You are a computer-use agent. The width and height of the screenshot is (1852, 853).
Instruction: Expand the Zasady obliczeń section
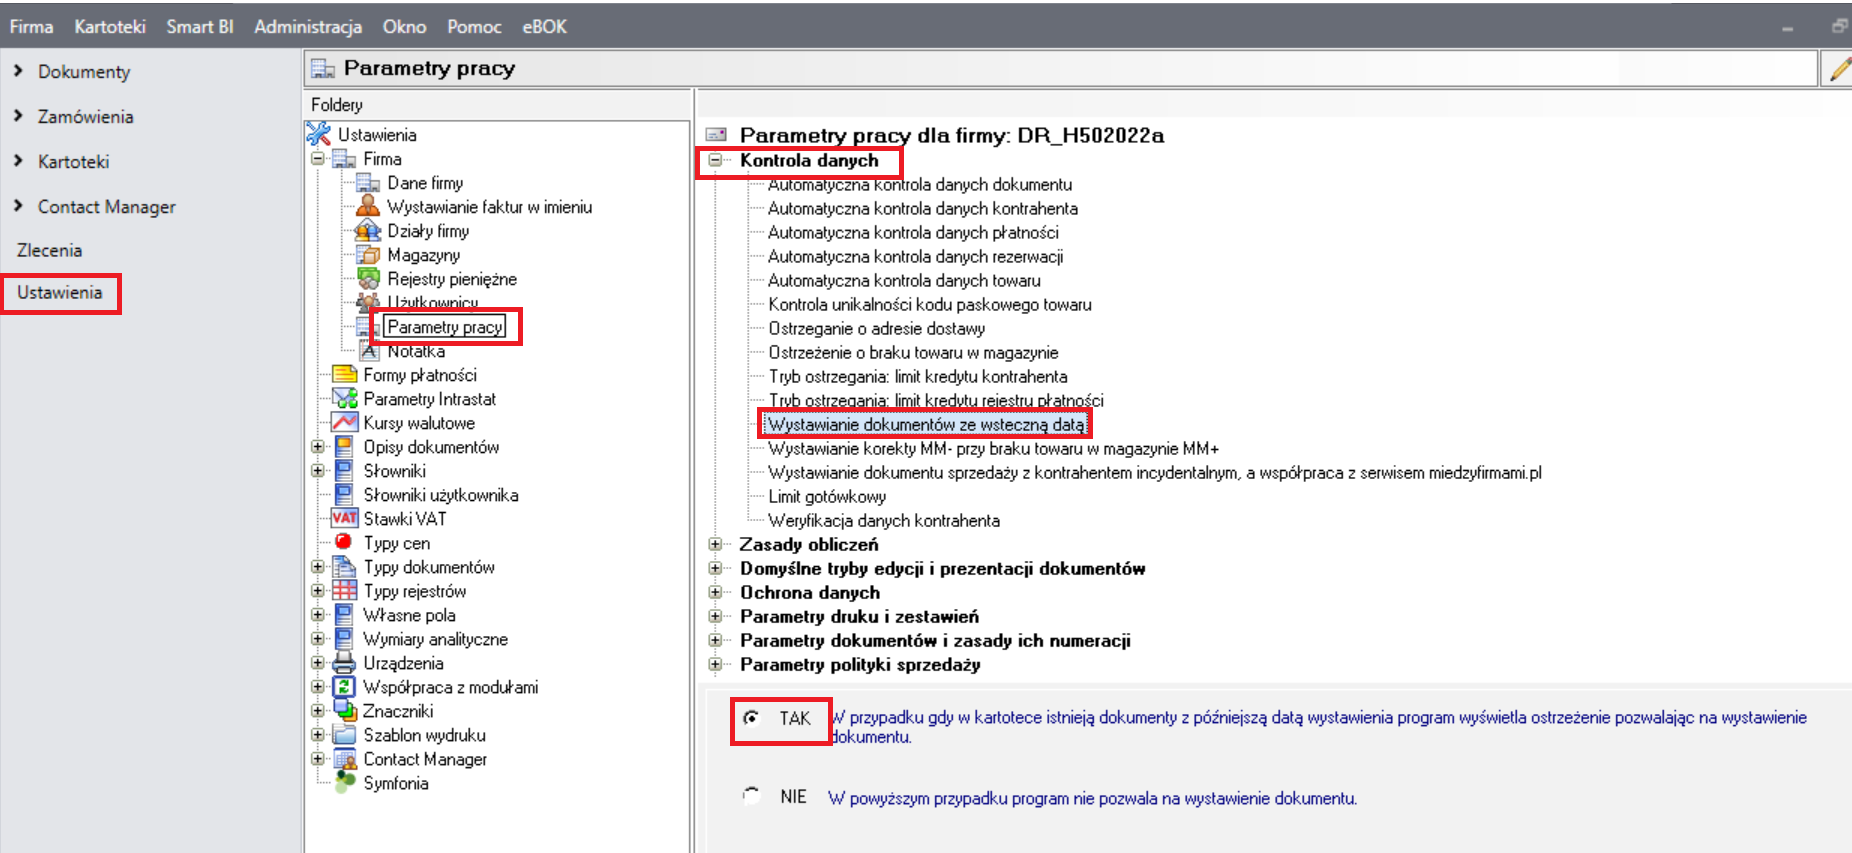click(715, 544)
